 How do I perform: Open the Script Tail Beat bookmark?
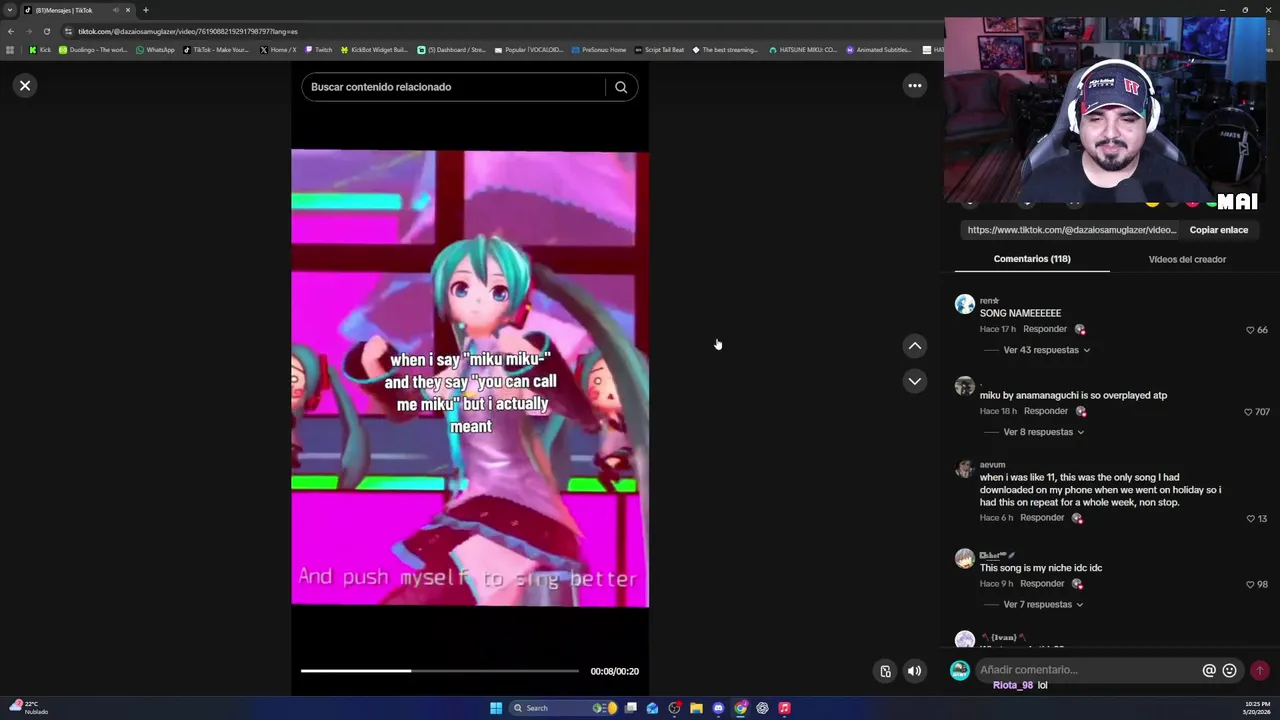(x=660, y=50)
